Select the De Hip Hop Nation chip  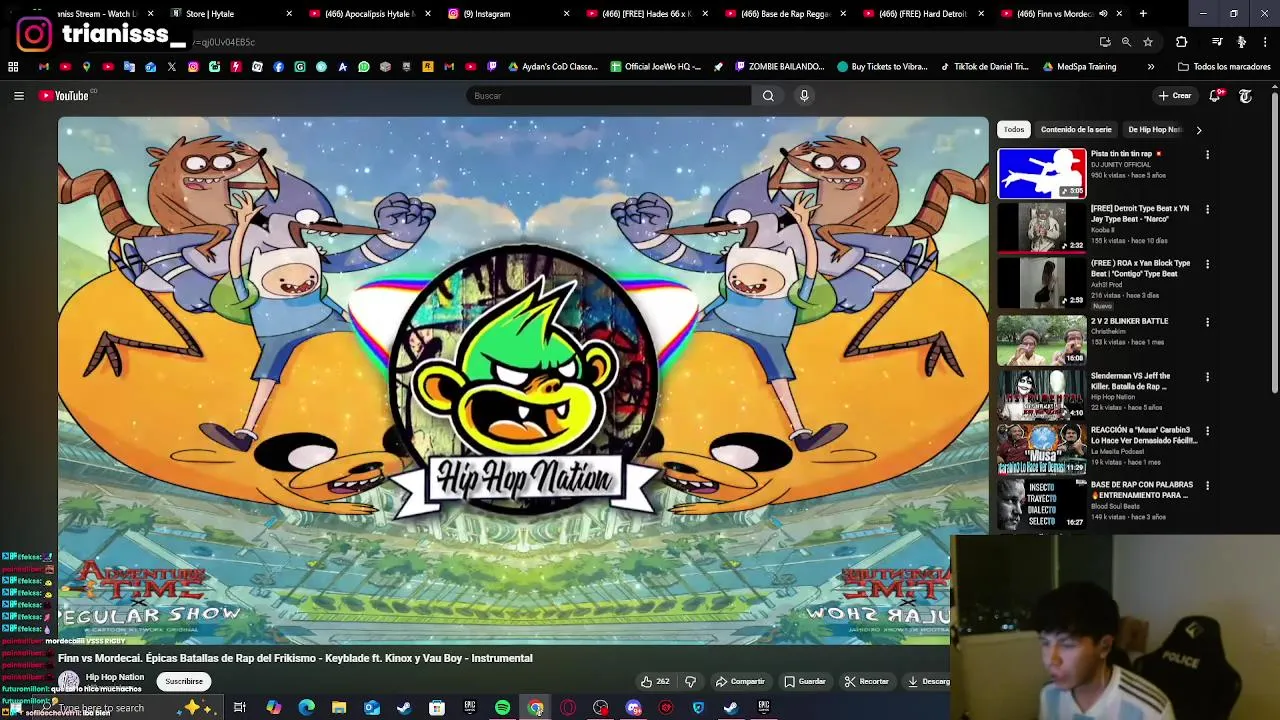click(x=1154, y=130)
